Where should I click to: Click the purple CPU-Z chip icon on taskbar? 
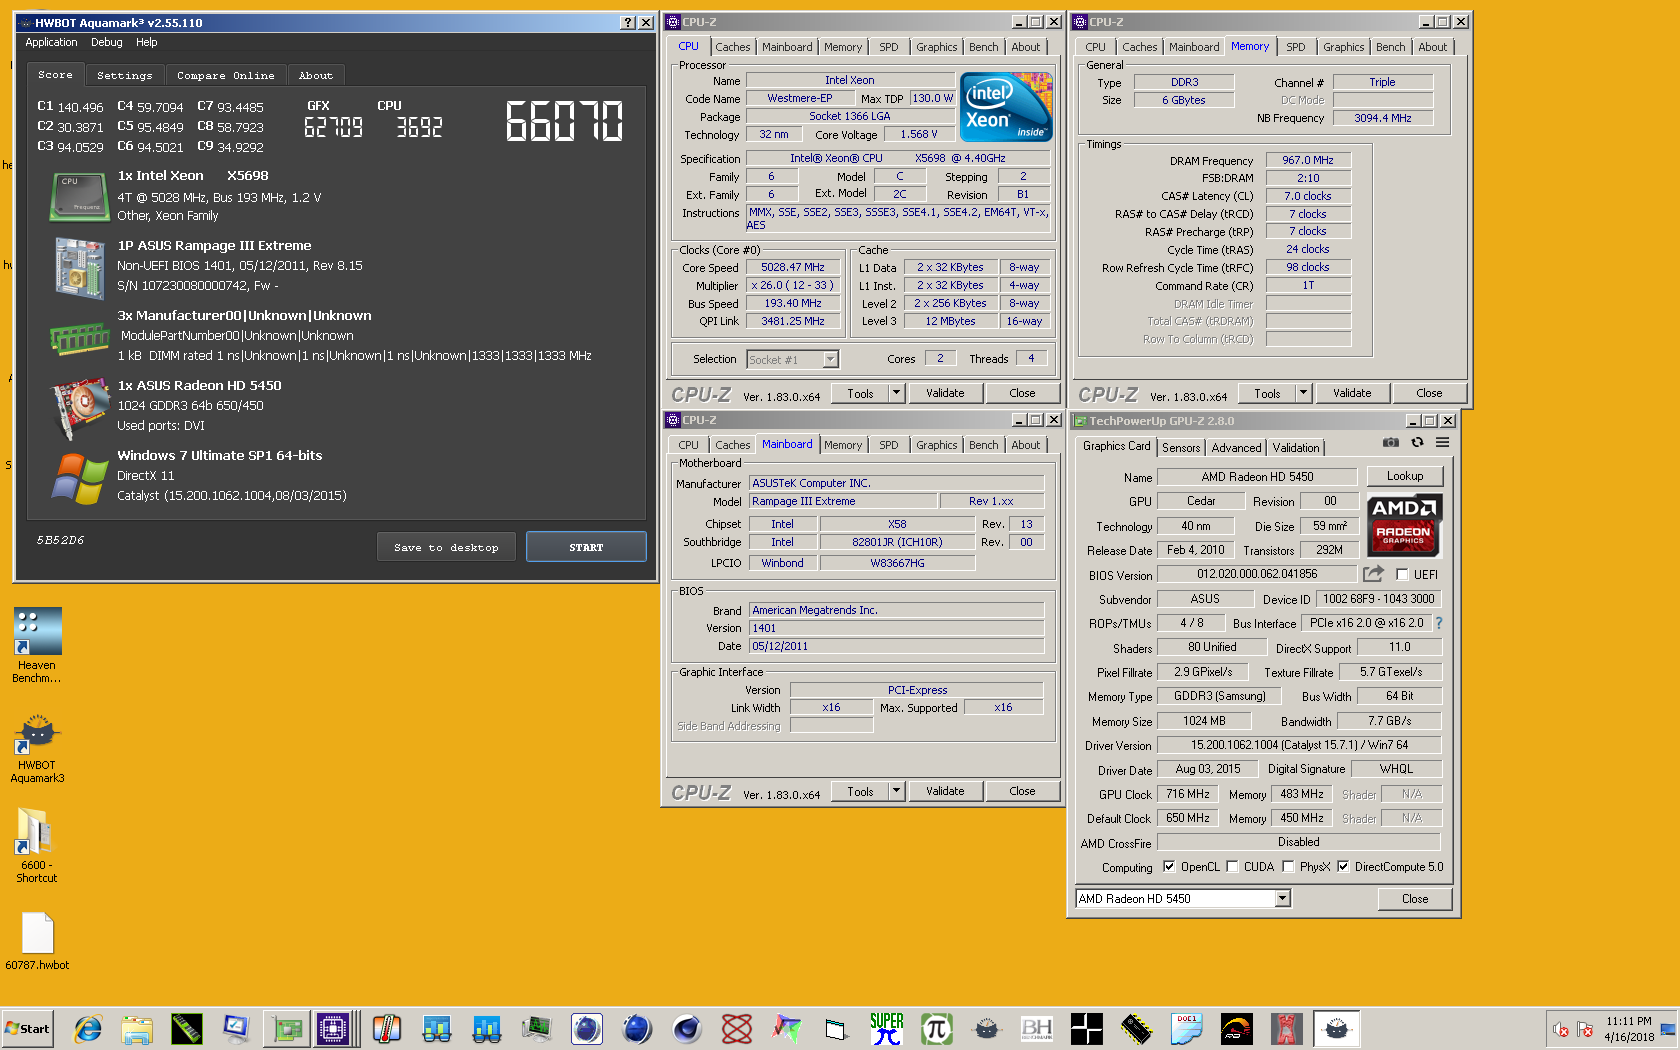(x=333, y=1028)
